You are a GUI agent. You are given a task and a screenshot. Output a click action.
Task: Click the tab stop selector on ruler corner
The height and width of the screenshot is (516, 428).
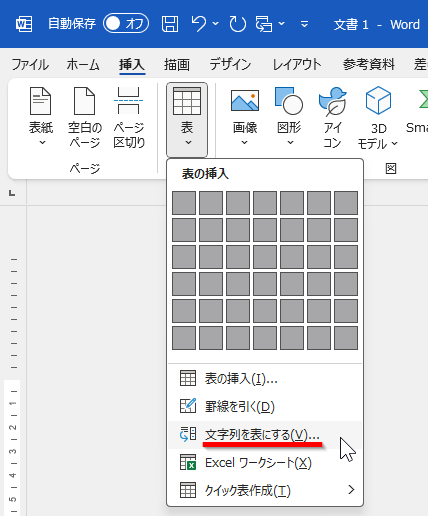click(12, 193)
